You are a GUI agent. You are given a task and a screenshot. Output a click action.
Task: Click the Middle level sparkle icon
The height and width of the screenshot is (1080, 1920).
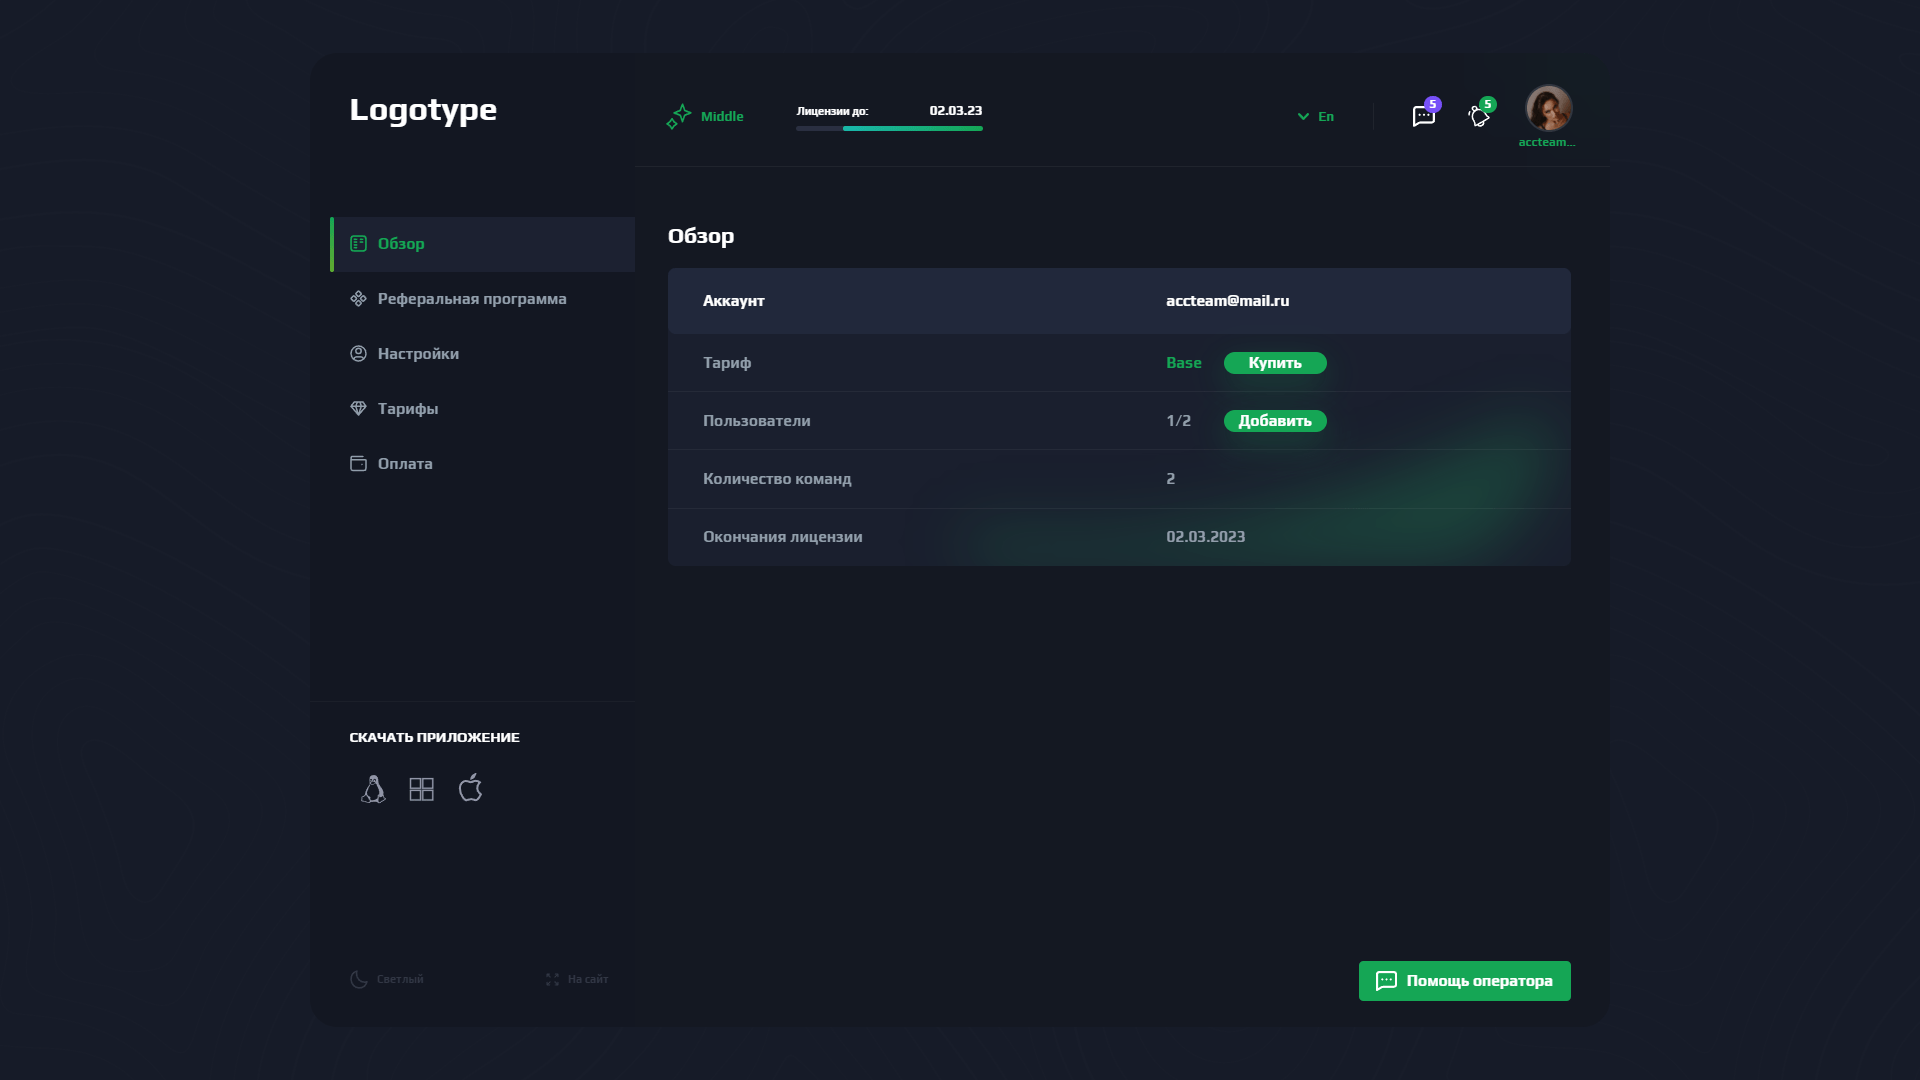[679, 117]
